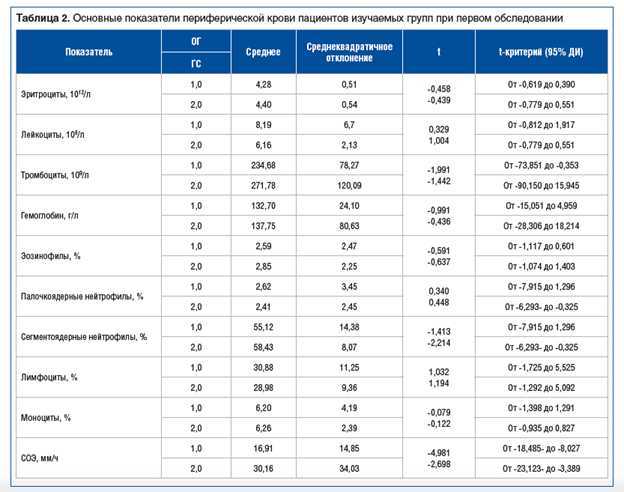Select interval 'От -1,074 до 1,403'
Image resolution: width=624 pixels, height=492 pixels.
pos(541,267)
